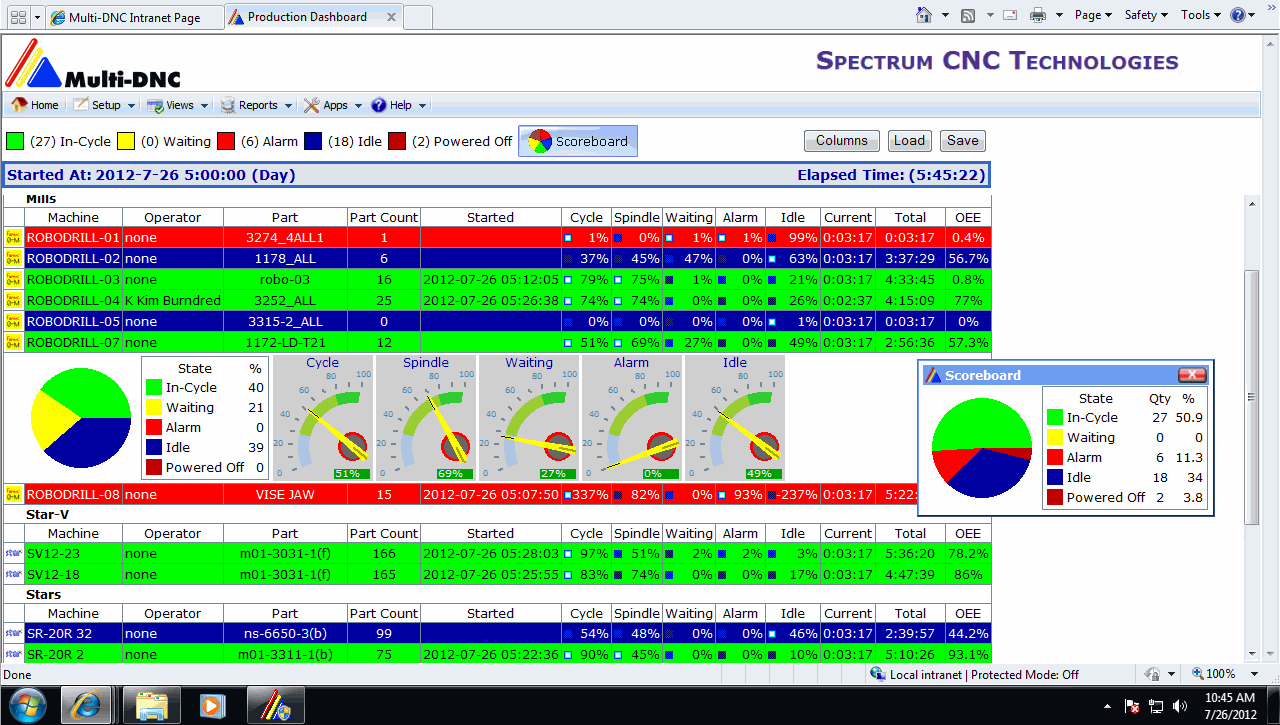Select the K Kim Burndred operator cell
The height and width of the screenshot is (725, 1280).
click(x=173, y=301)
